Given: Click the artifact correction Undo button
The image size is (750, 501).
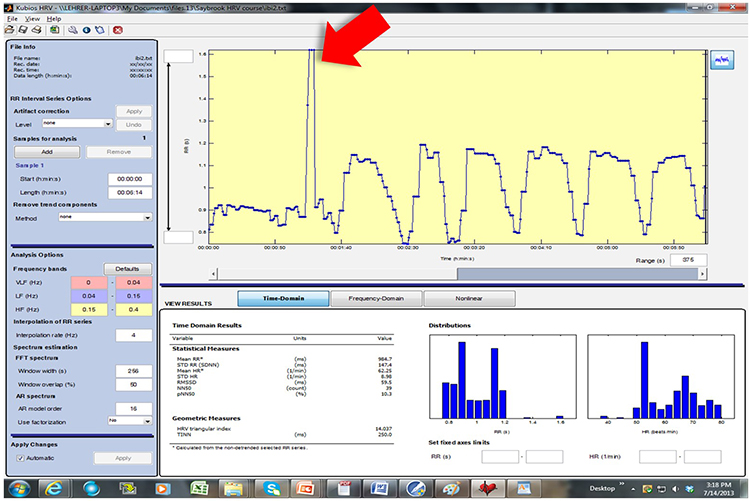Looking at the screenshot, I should pos(134,124).
